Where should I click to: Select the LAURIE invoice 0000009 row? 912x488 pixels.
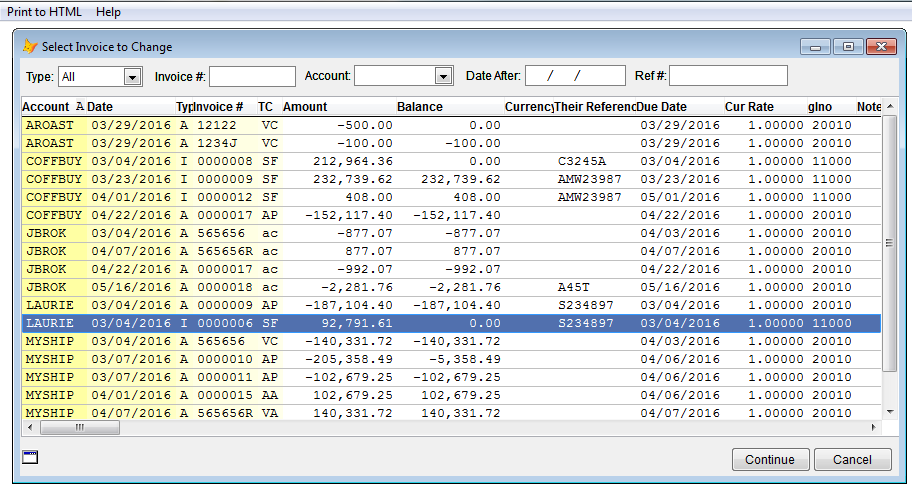click(x=451, y=305)
